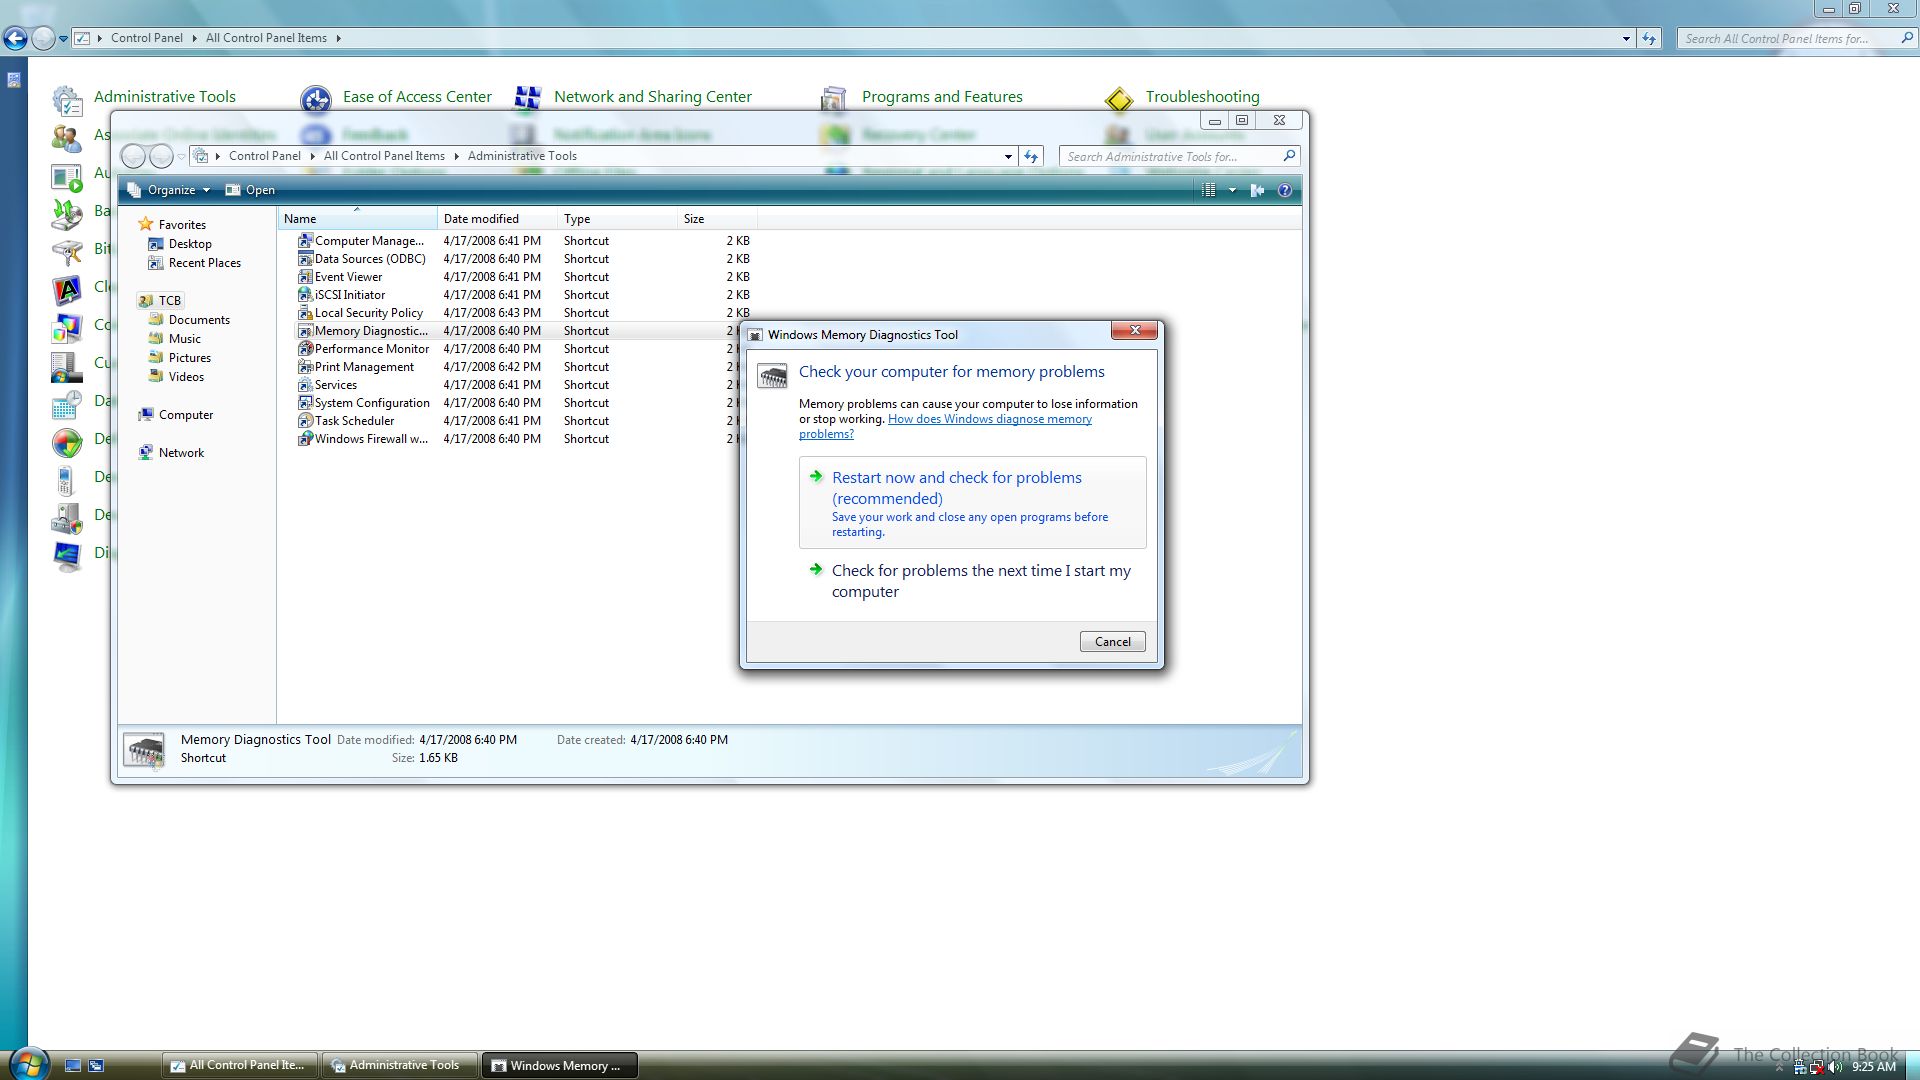Click Windows Memory taskbar button
The width and height of the screenshot is (1920, 1080).
point(560,1066)
